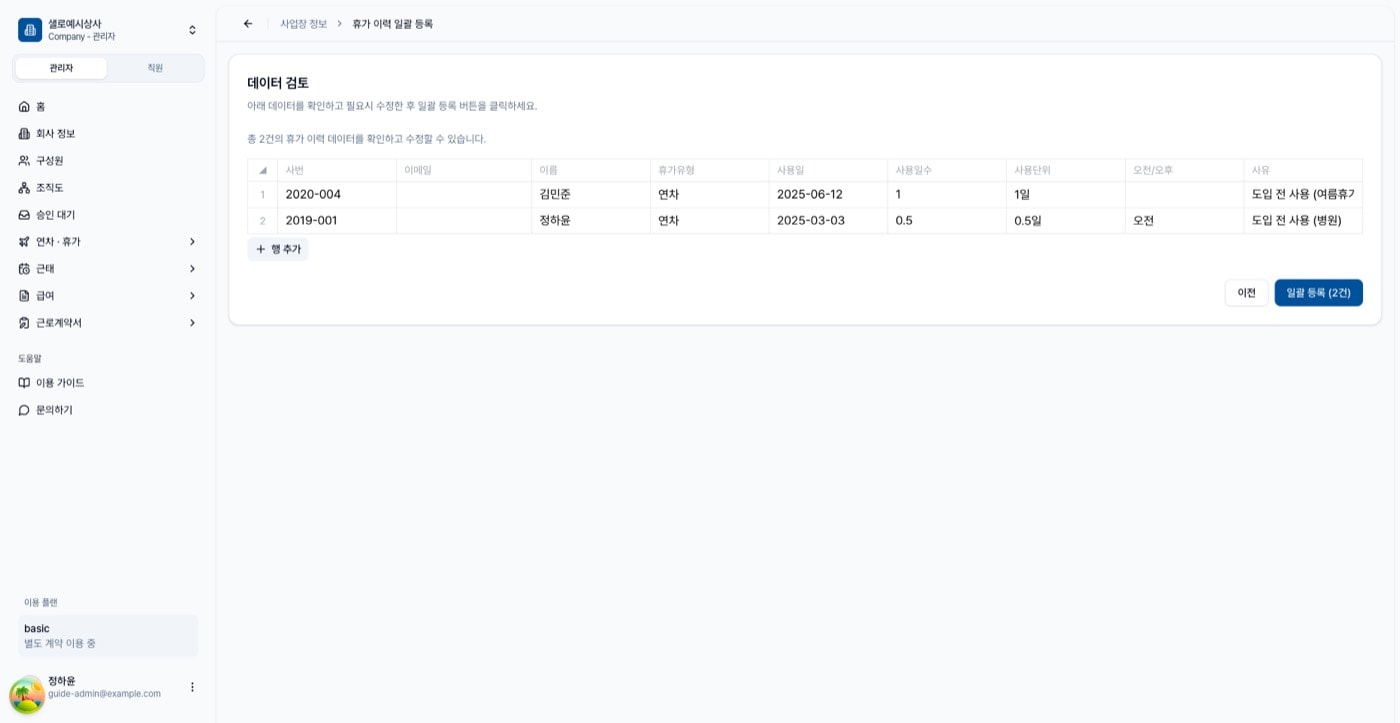Click the 2025-03-03 usage date cell
1400x723 pixels.
pyautogui.click(x=828, y=220)
